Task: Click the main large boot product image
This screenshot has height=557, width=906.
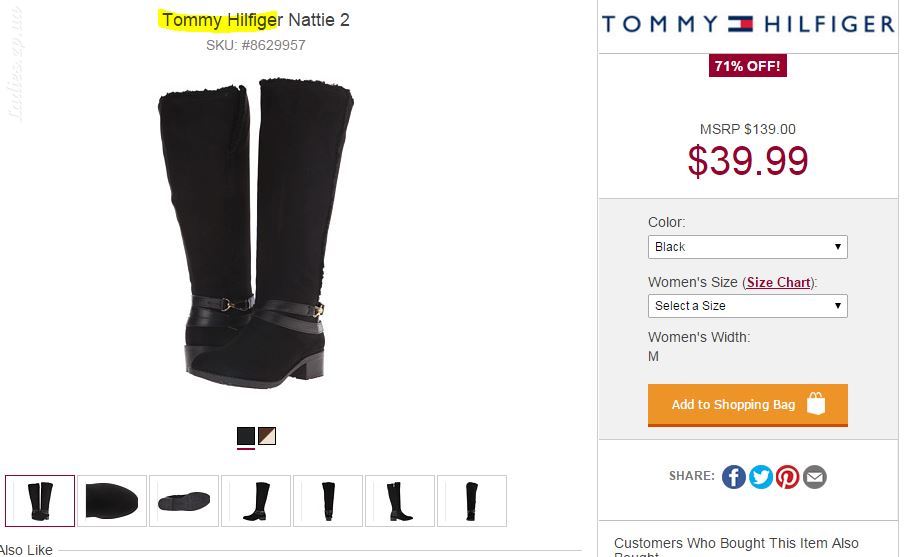Action: click(255, 233)
